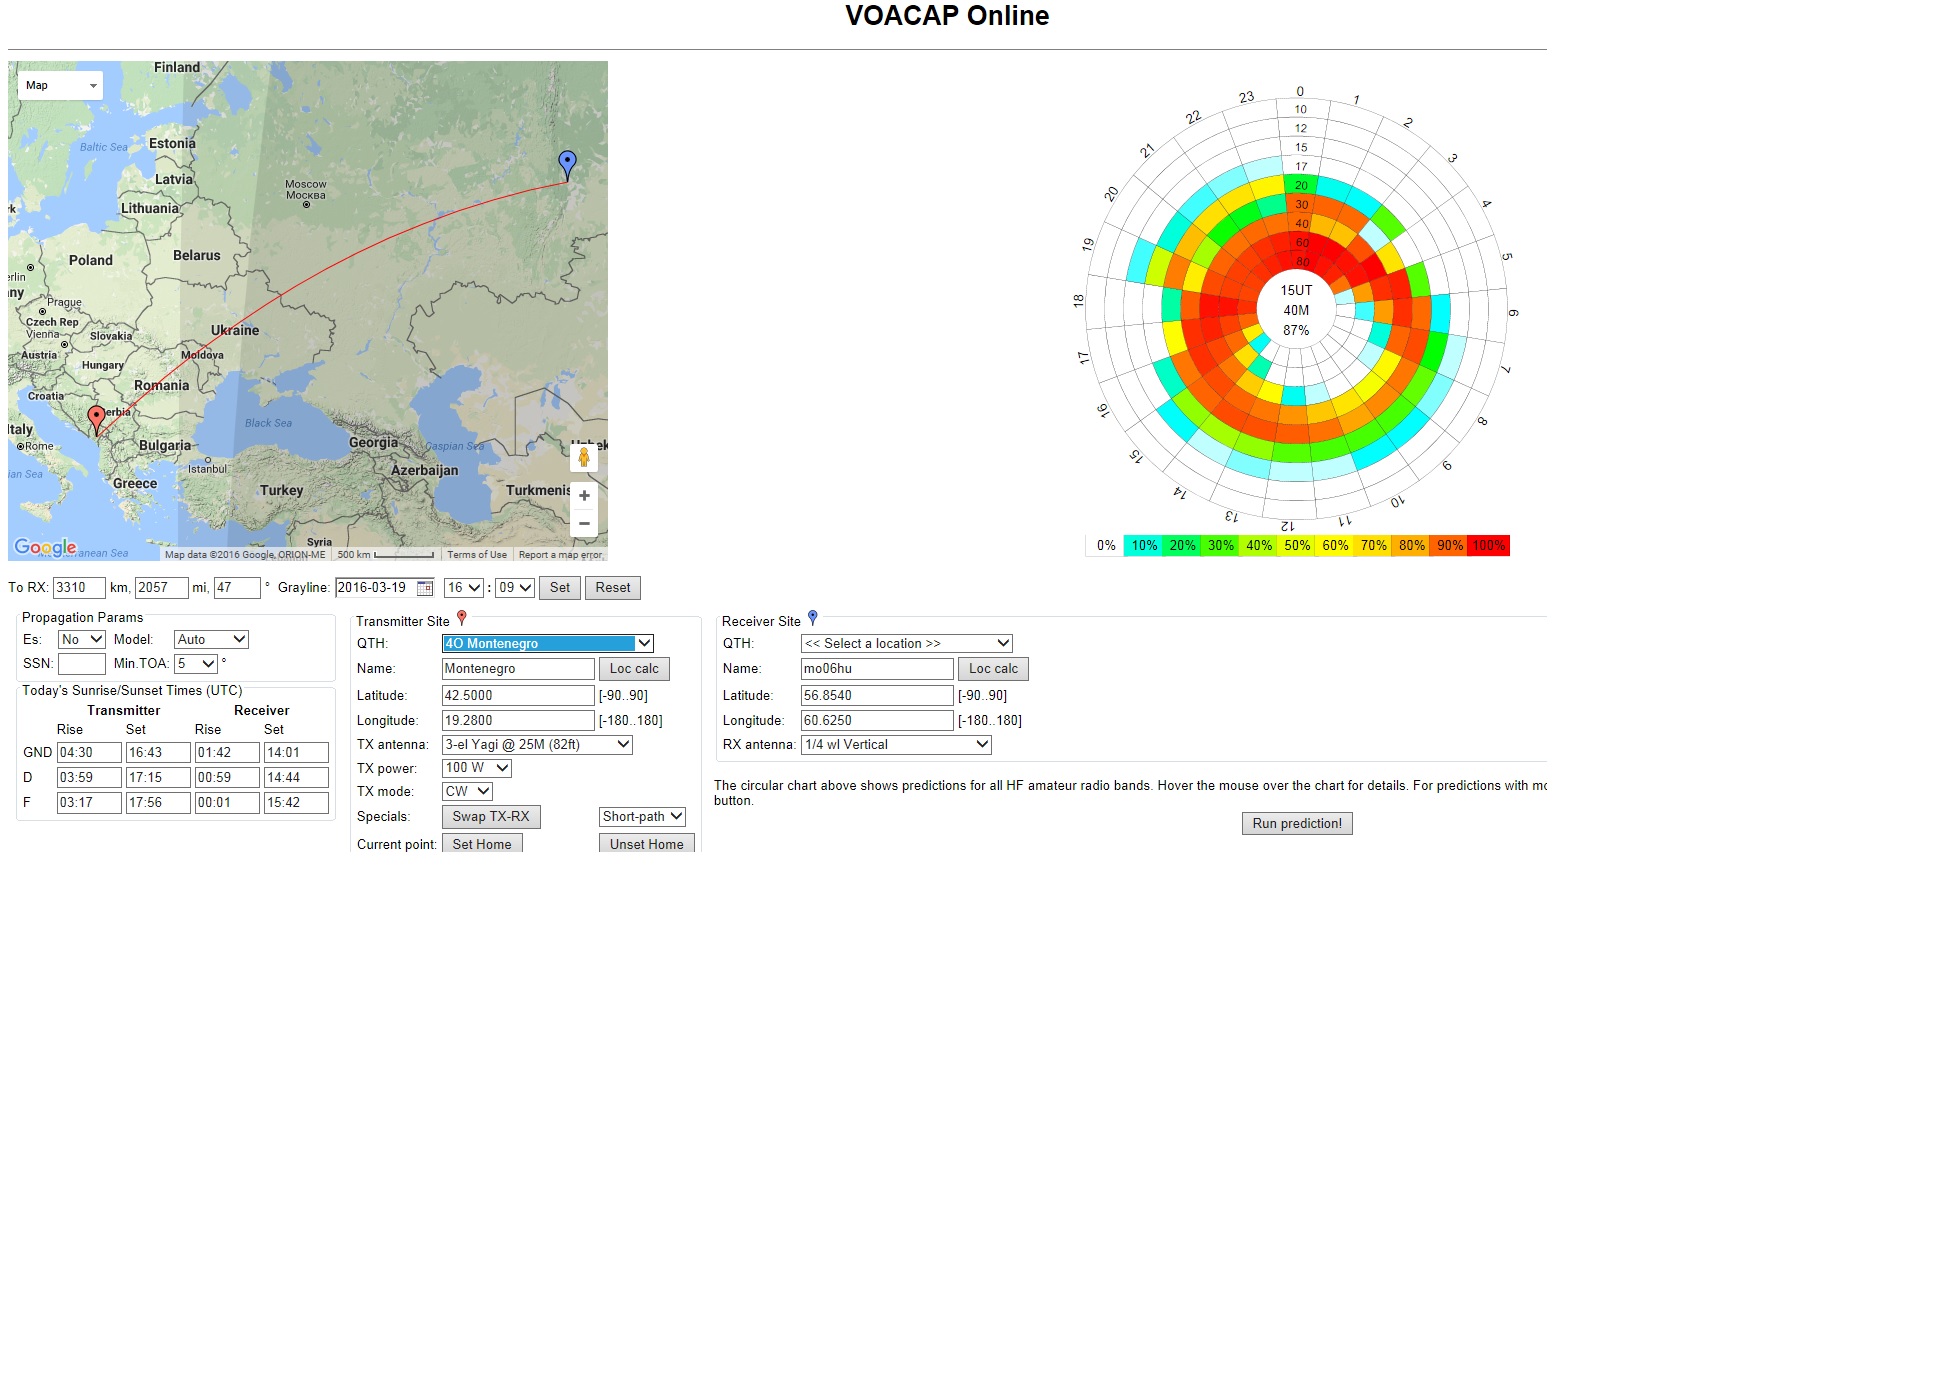Open the Map type selector
1950x1390 pixels.
tap(61, 86)
